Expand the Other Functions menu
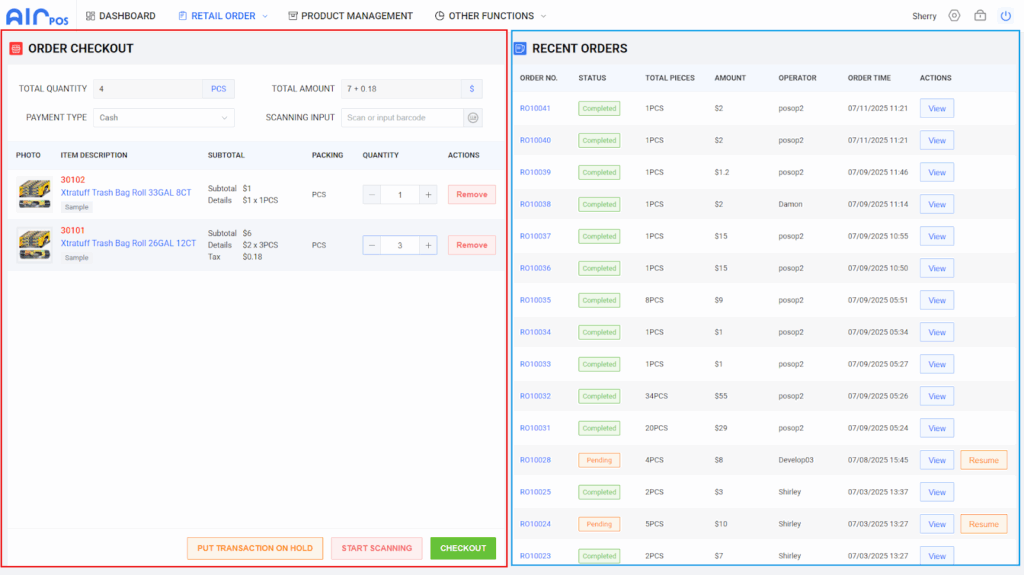 point(491,16)
